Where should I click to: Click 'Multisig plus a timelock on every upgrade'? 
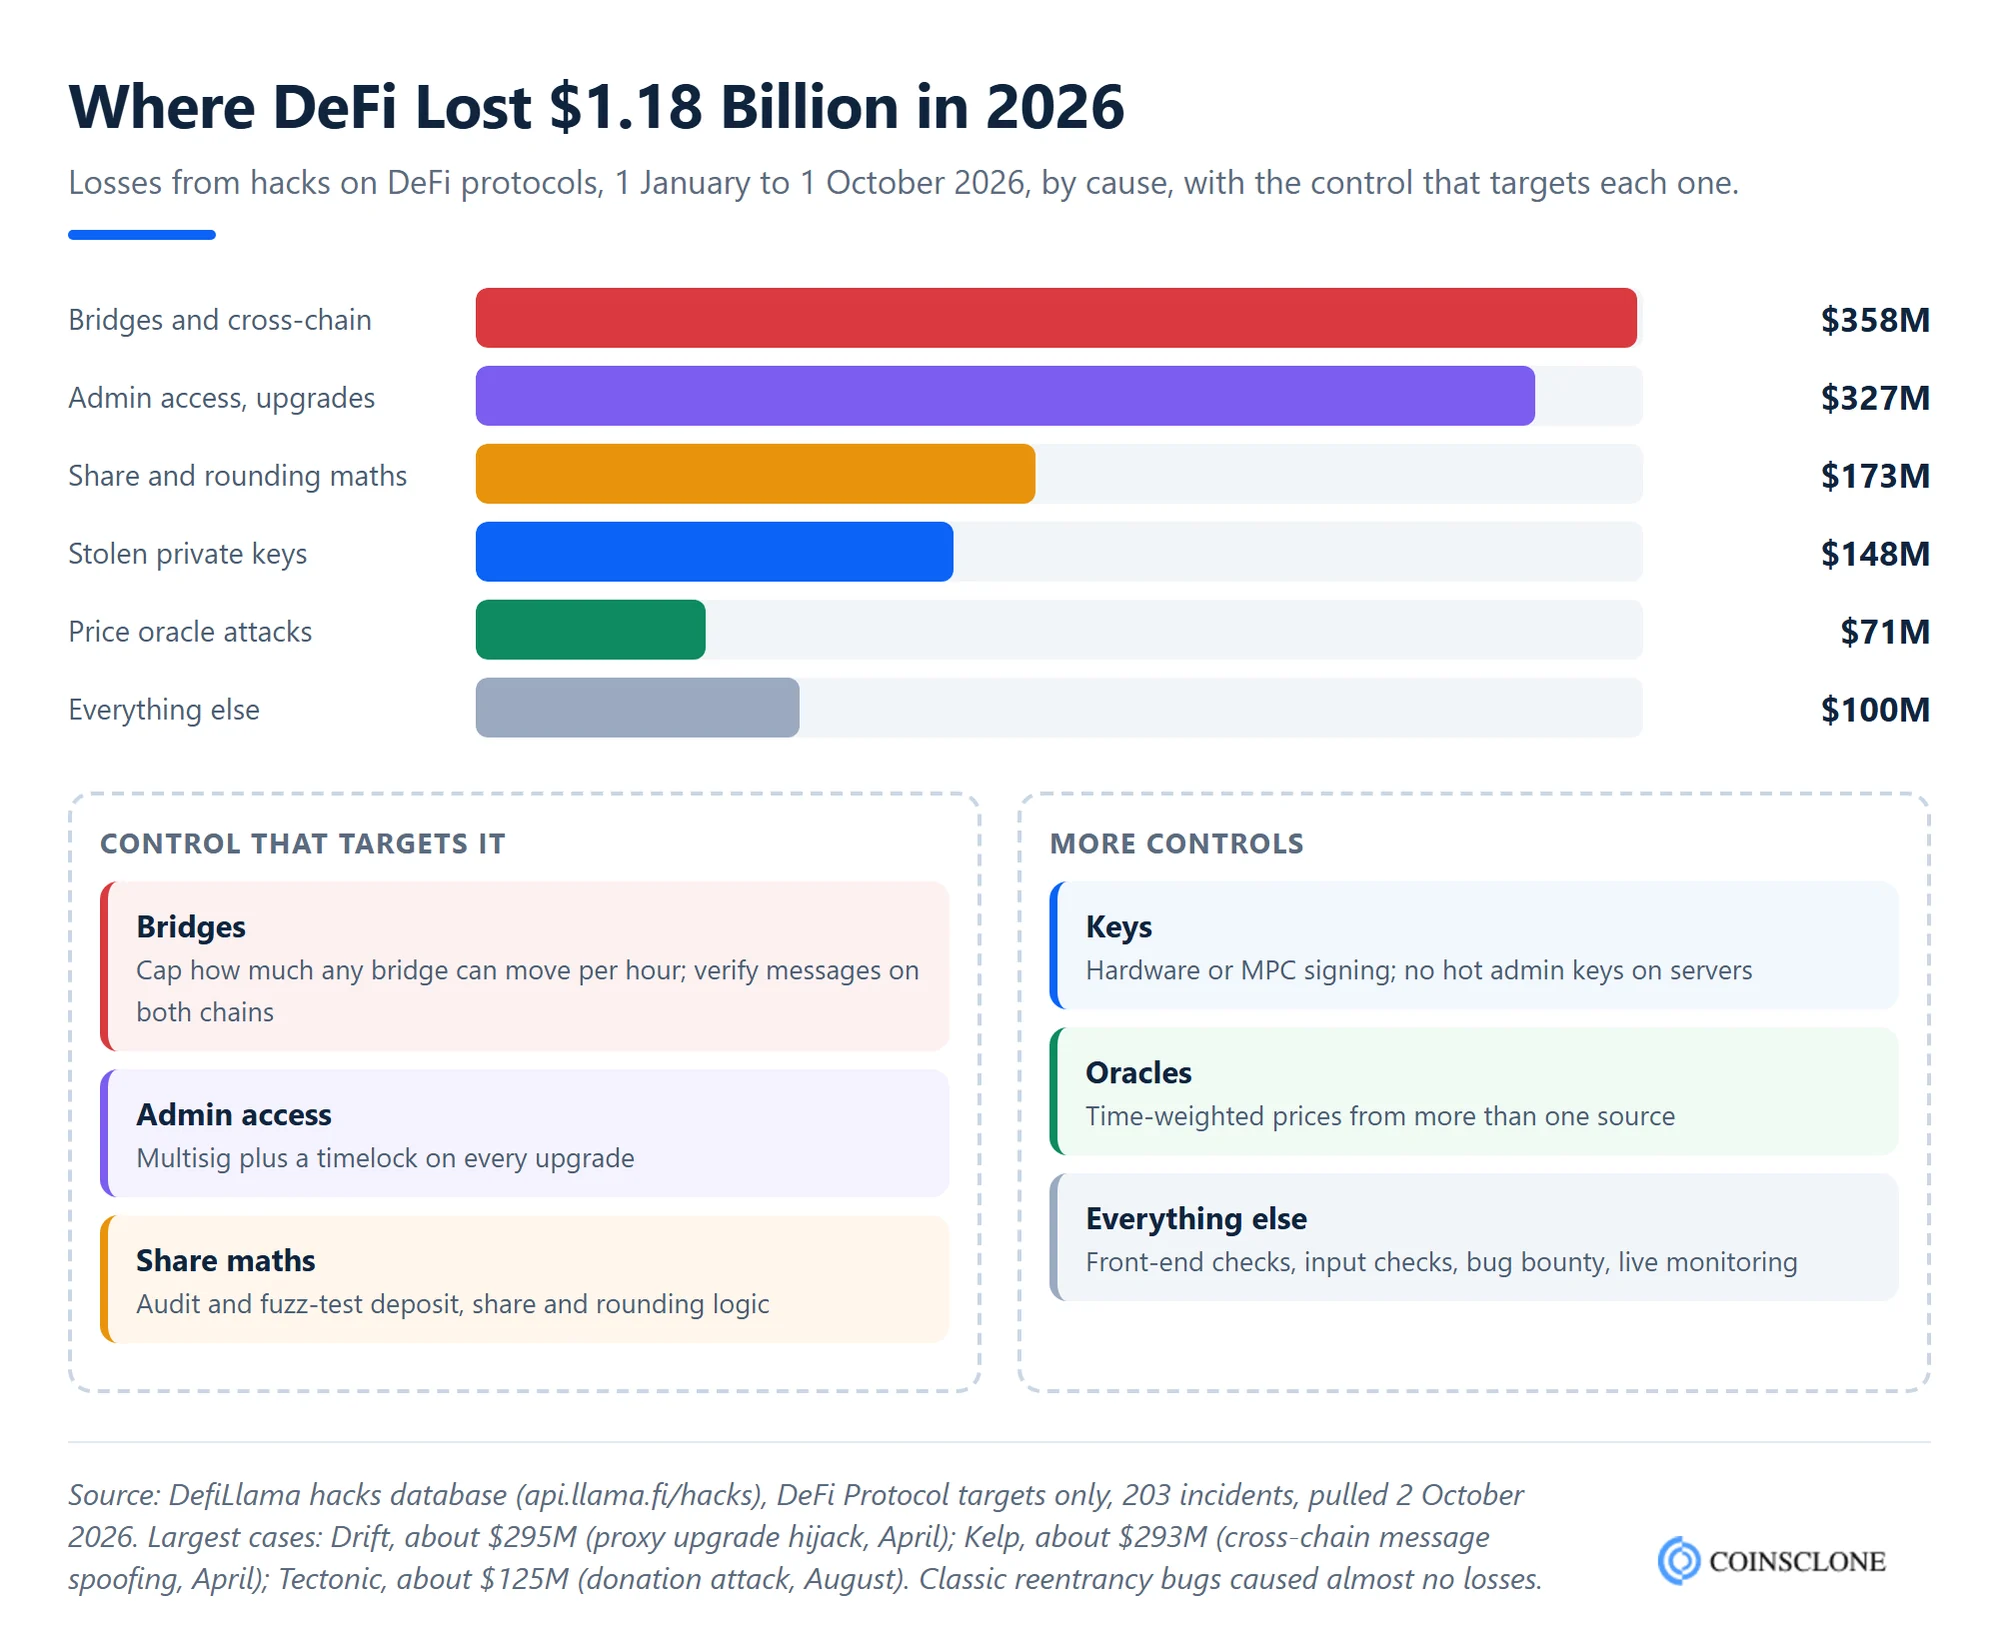pyautogui.click(x=385, y=1158)
